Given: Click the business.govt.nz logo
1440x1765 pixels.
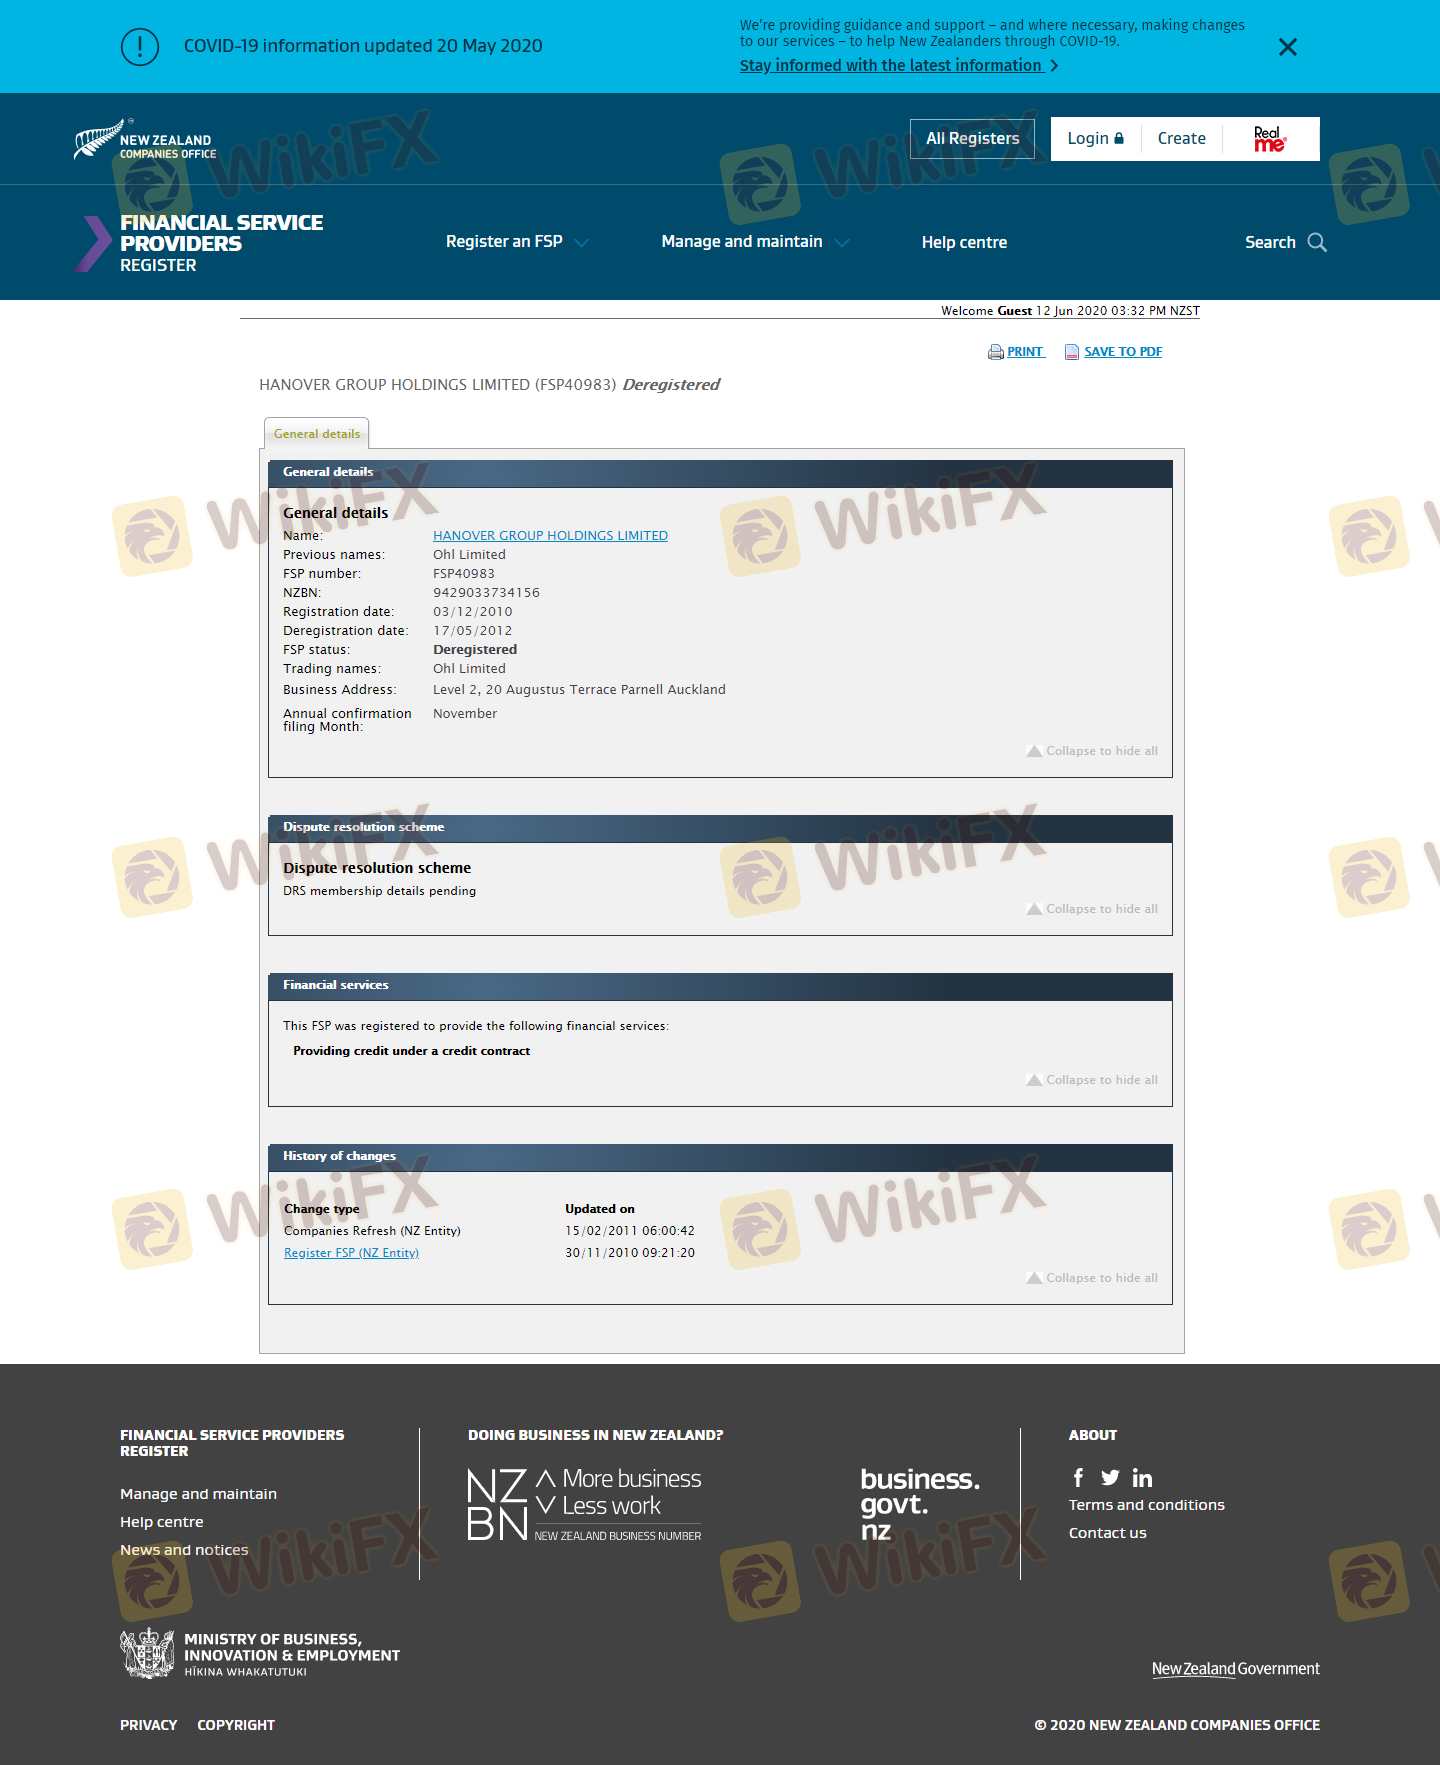Looking at the screenshot, I should (x=919, y=1504).
